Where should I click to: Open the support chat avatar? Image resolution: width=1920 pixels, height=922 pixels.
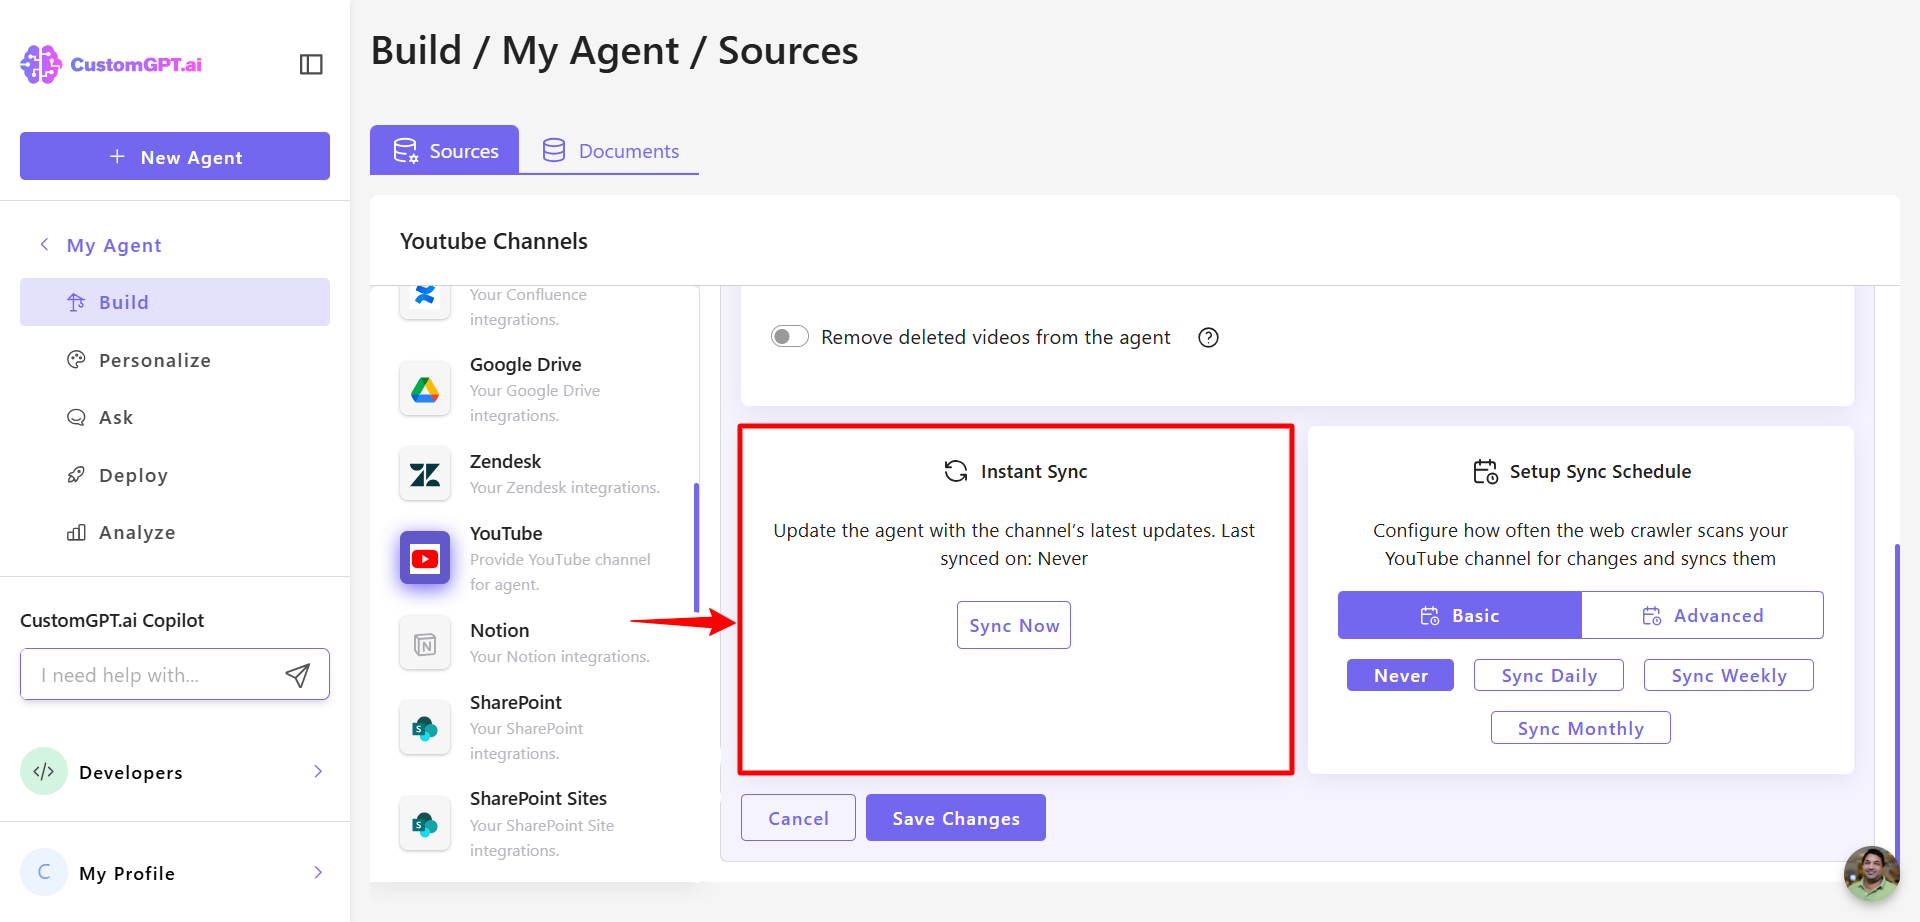[x=1871, y=873]
